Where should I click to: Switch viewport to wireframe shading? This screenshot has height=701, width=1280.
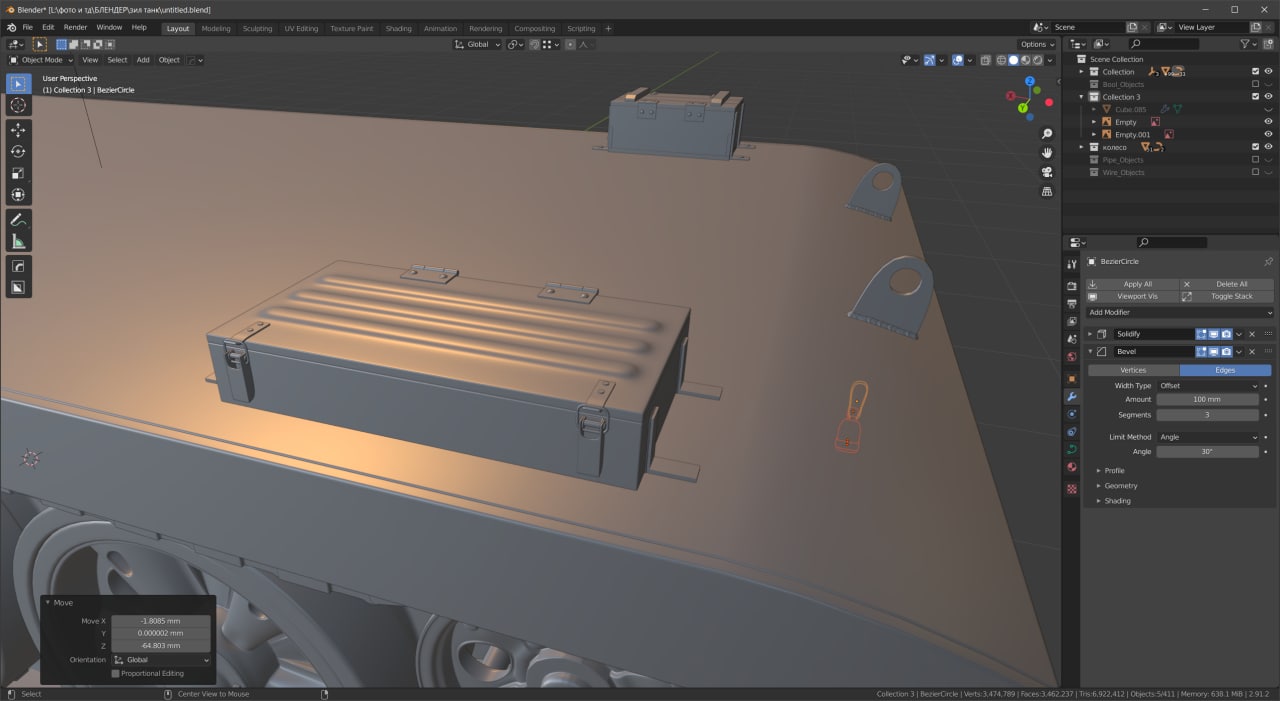point(1001,60)
